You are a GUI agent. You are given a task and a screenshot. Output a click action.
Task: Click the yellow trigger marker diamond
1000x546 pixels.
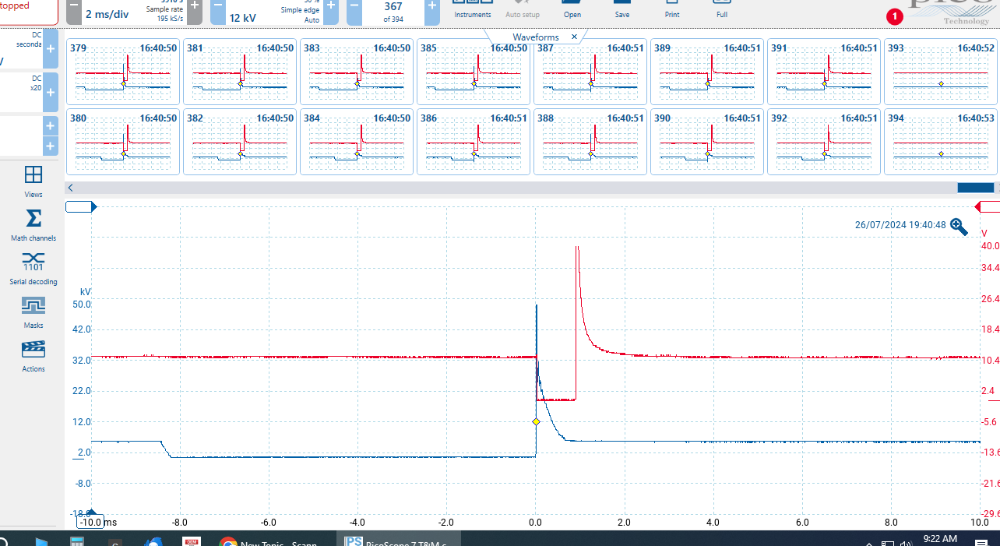(x=536, y=422)
